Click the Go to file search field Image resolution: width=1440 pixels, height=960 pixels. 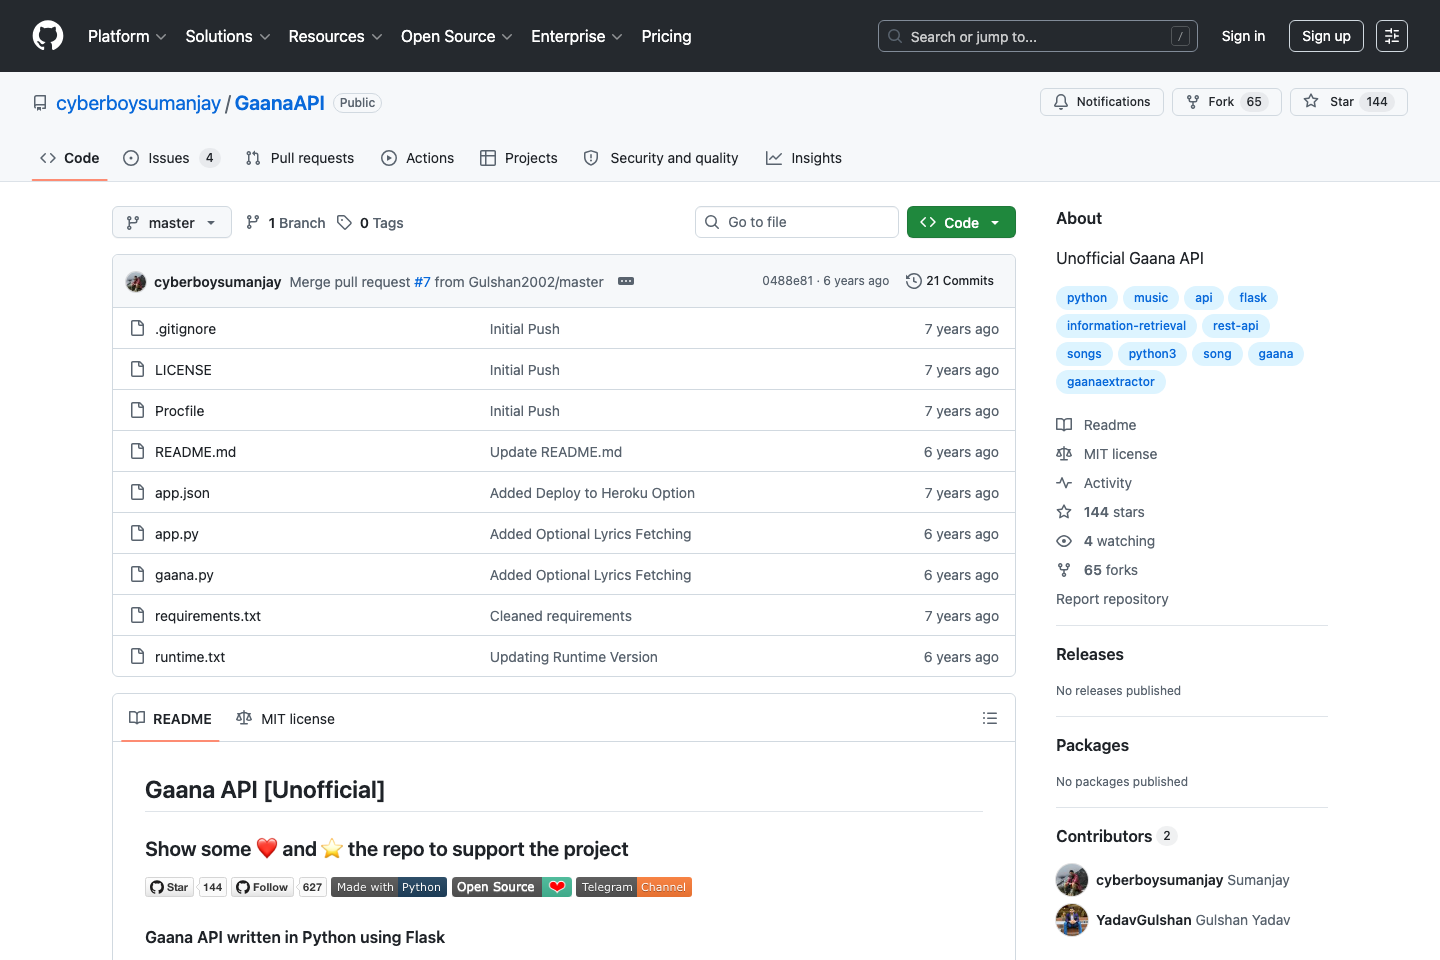[x=796, y=221]
